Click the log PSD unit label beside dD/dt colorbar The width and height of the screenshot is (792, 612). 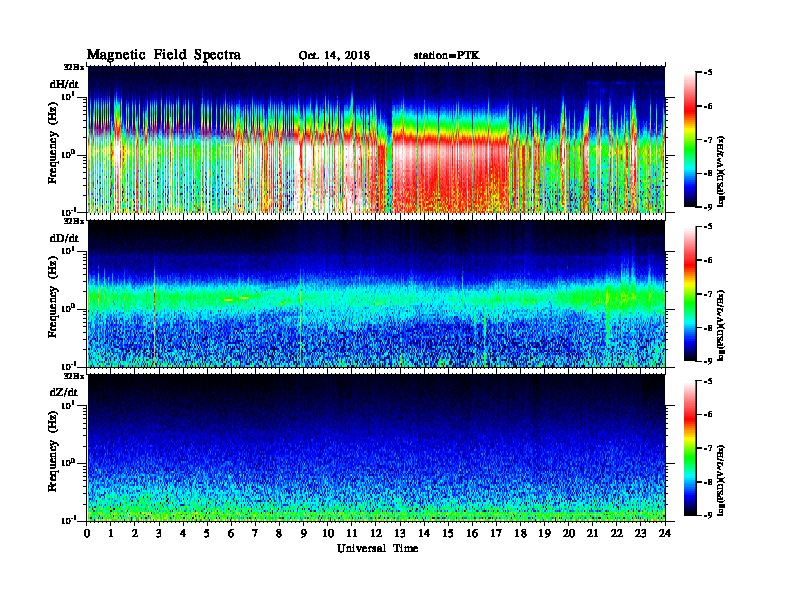pyautogui.click(x=721, y=326)
